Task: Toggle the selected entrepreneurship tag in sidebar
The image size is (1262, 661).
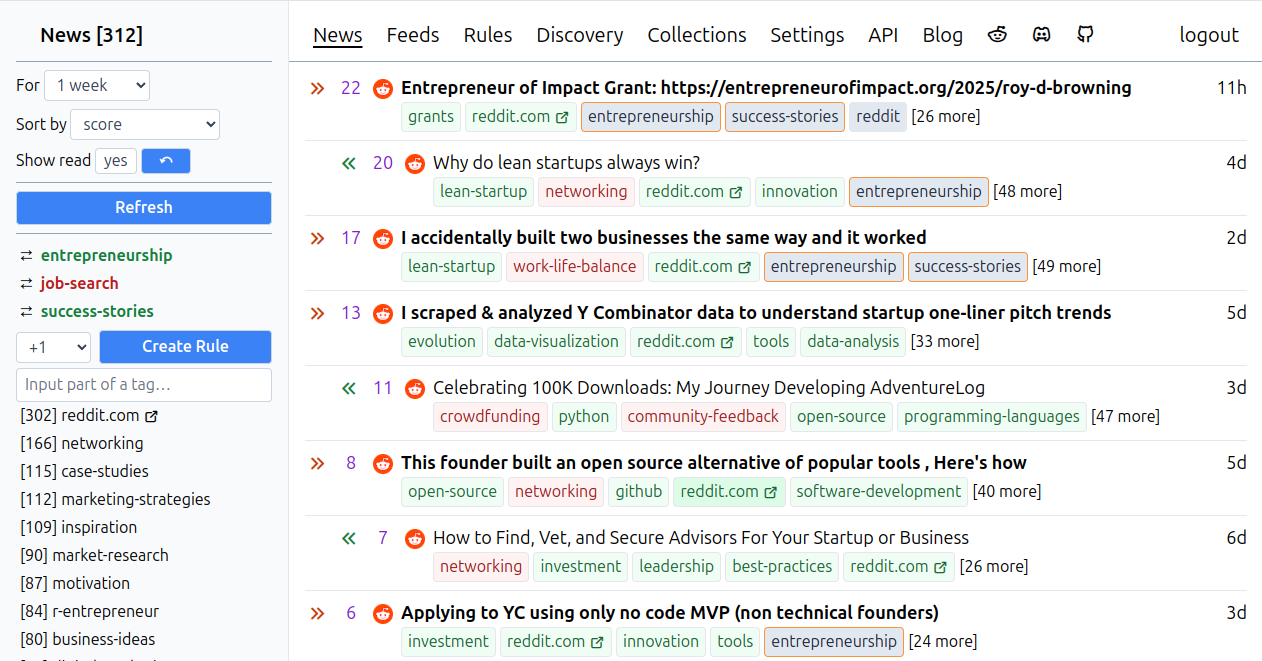Action: pyautogui.click(x=107, y=256)
